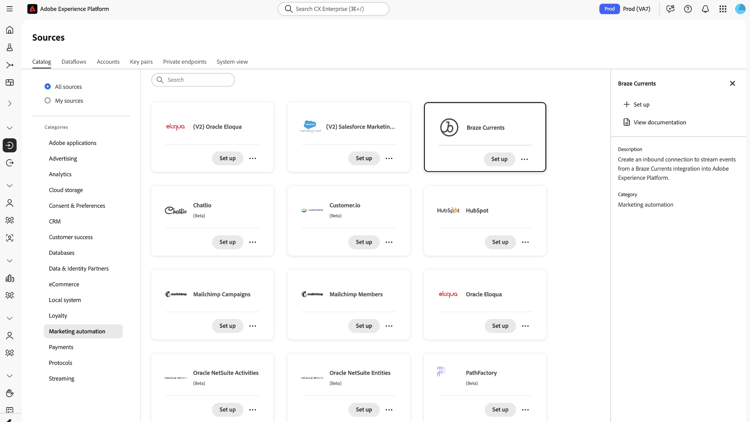Screen dimensions: 750x422
Task: Open more options on Oracle NetSuite Entities card
Action: click(x=389, y=410)
